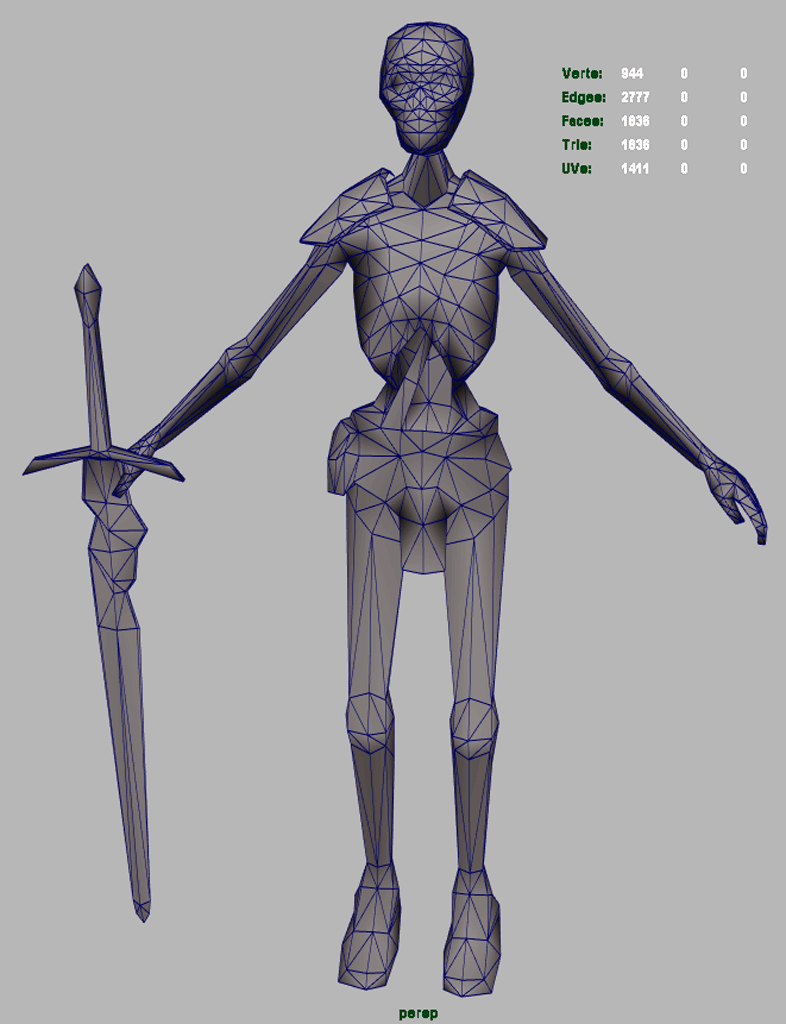Image resolution: width=786 pixels, height=1024 pixels.
Task: Select the sword's crossguard
Action: point(100,460)
